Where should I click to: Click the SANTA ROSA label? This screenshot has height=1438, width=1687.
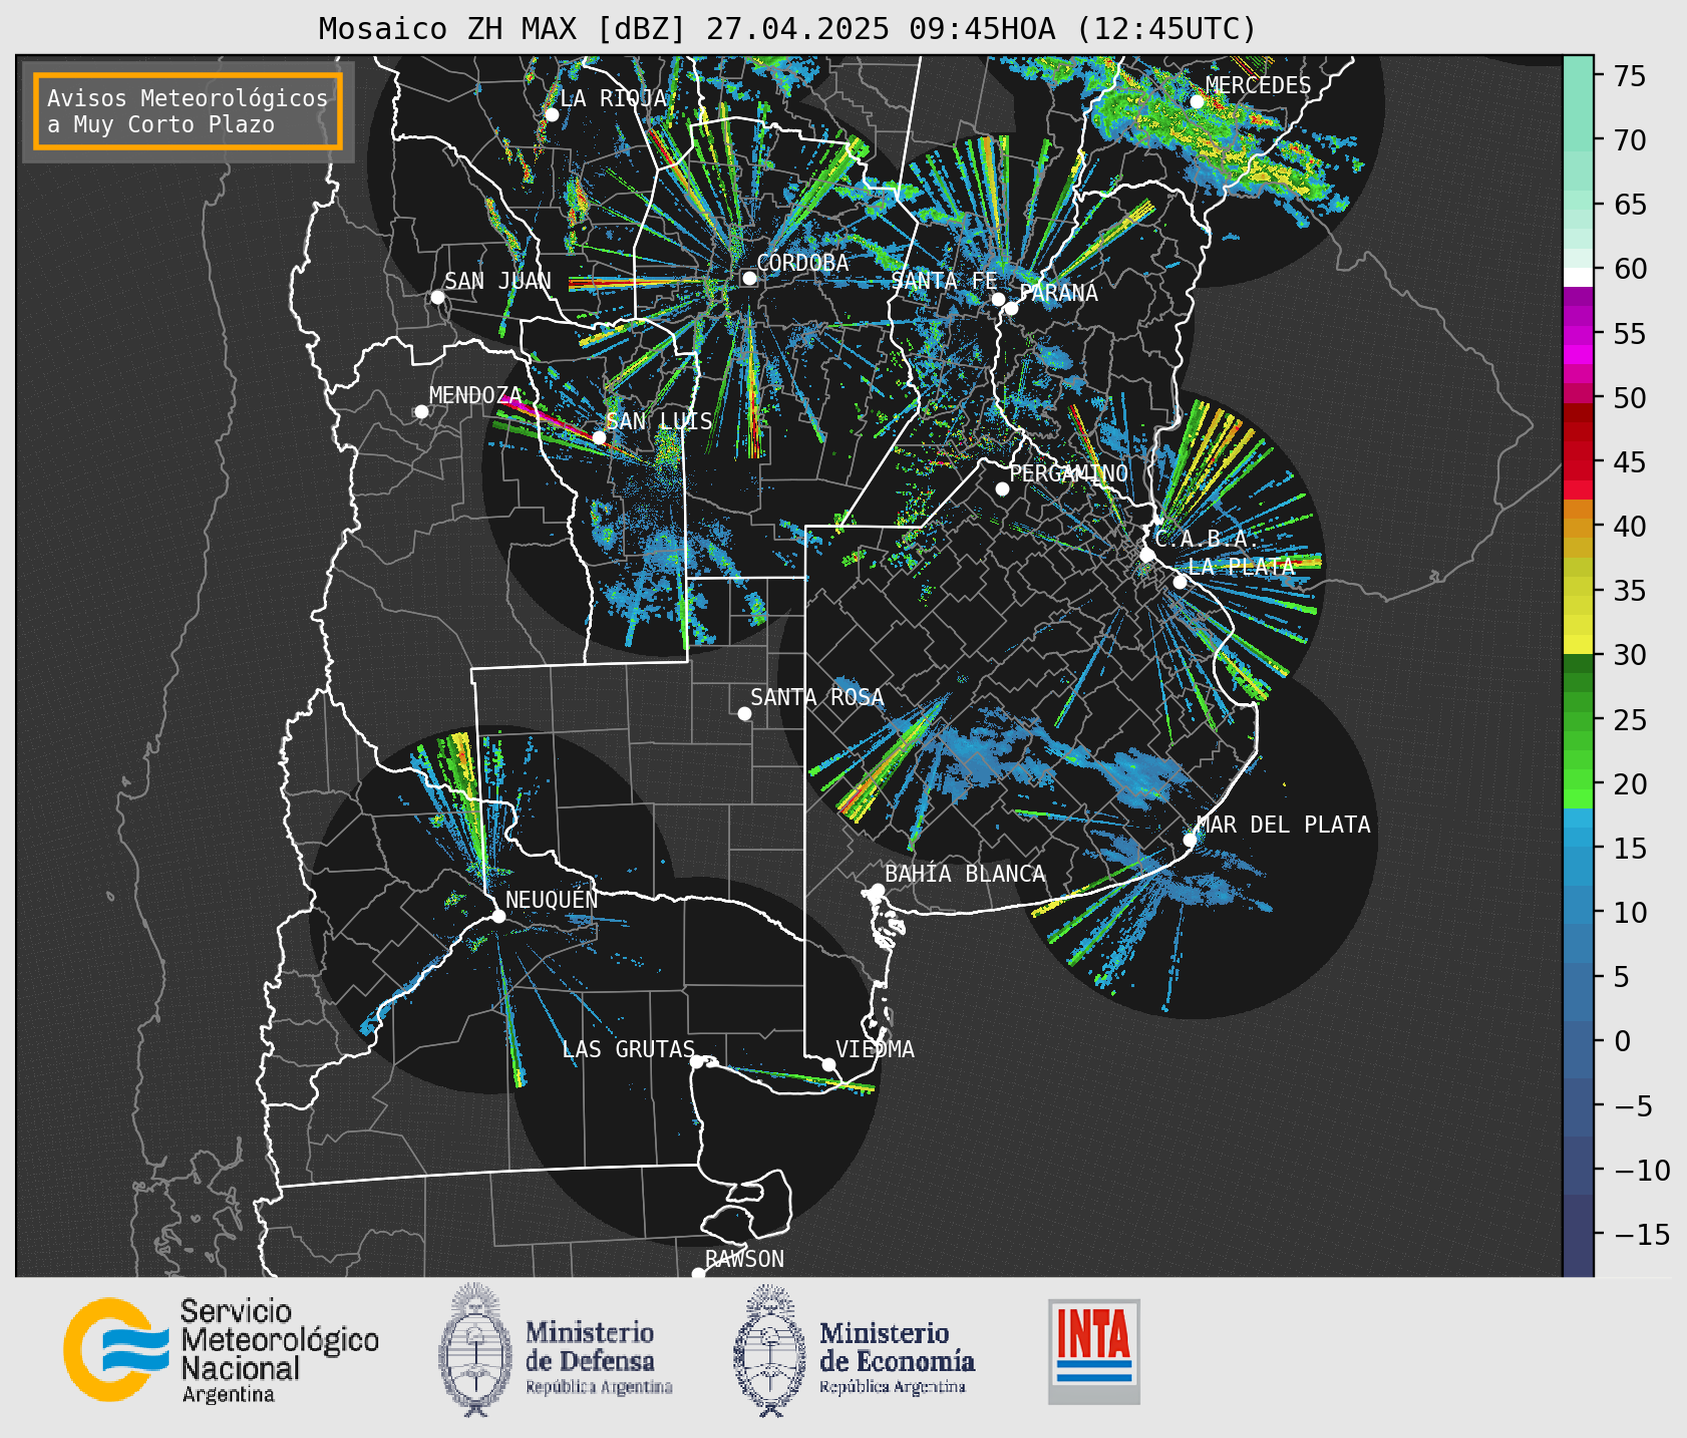(x=817, y=697)
